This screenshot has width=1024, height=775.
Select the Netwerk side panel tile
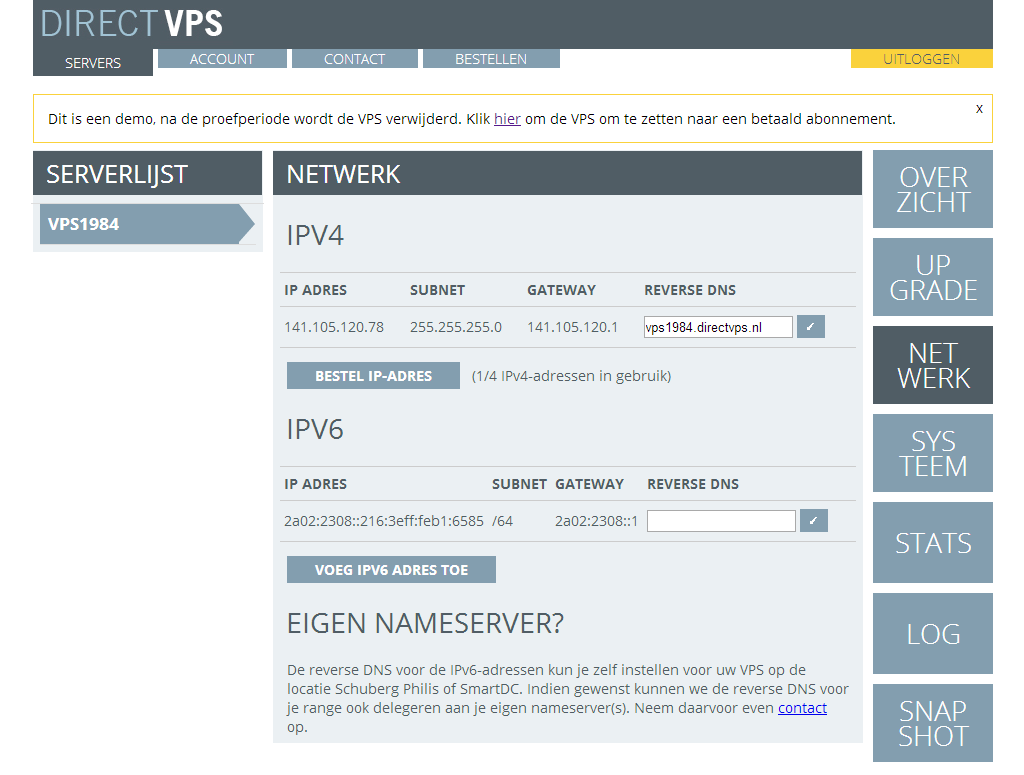click(932, 365)
